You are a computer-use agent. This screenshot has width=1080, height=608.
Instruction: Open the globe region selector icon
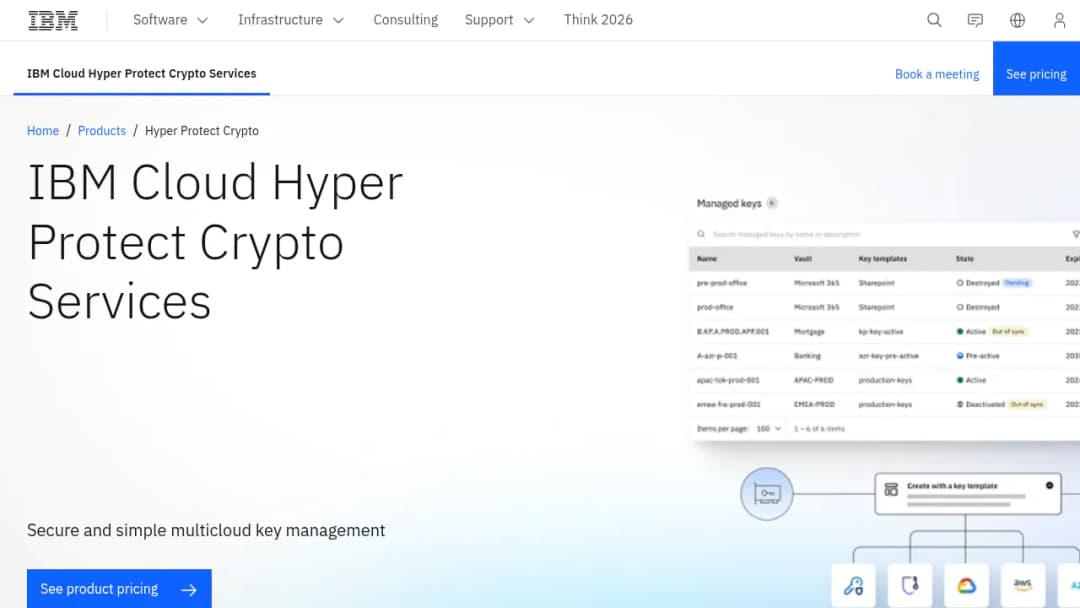tap(1017, 20)
